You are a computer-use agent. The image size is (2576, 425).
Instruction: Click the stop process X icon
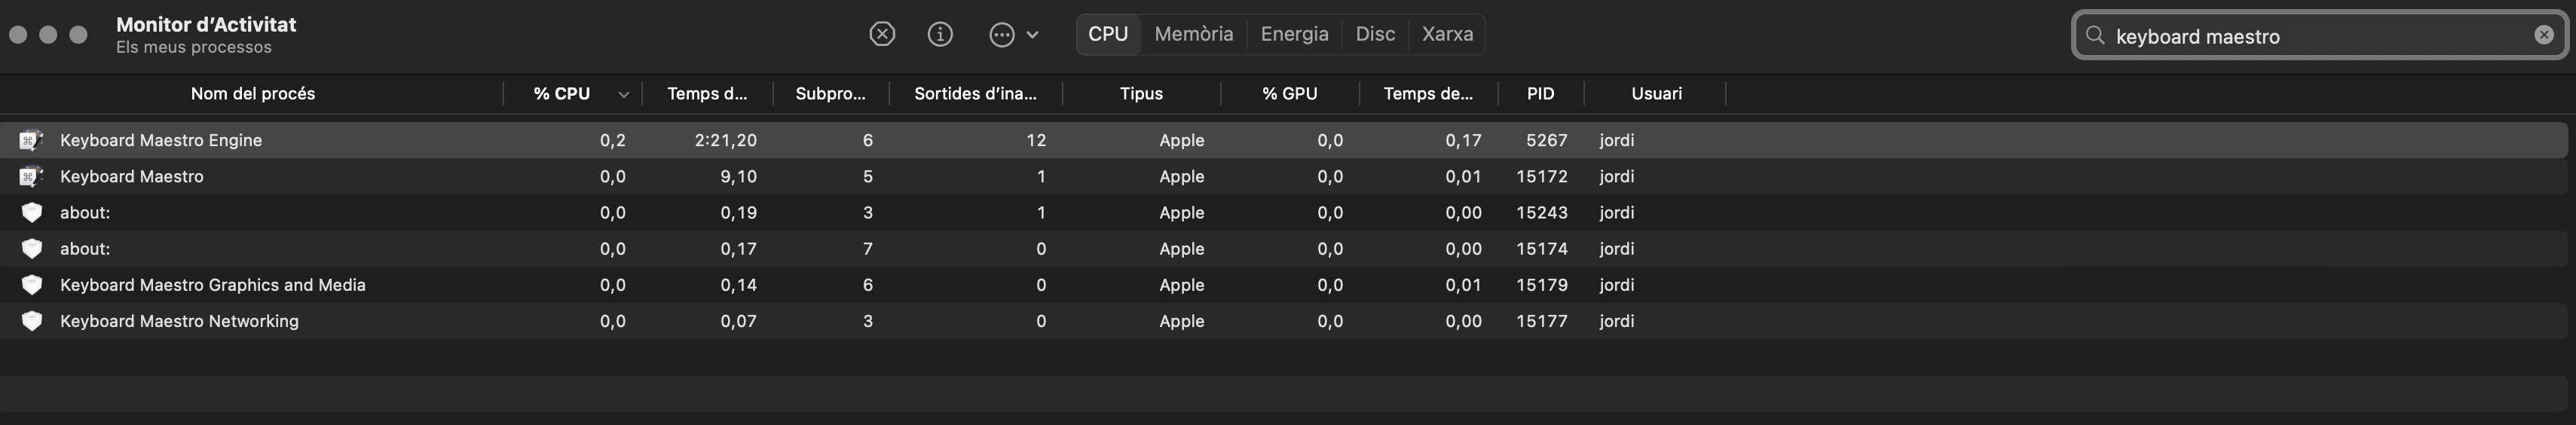[881, 34]
